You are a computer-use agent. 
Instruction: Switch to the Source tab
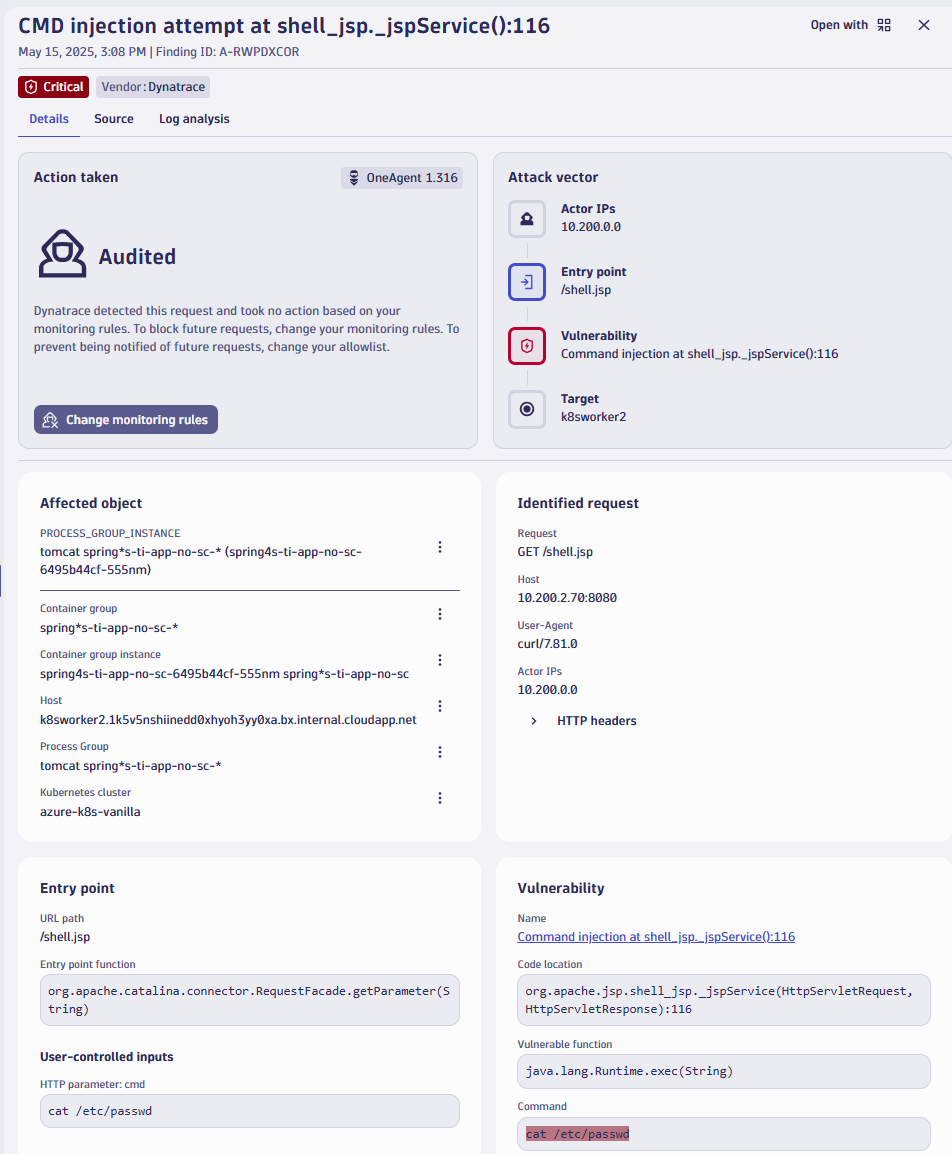[113, 118]
